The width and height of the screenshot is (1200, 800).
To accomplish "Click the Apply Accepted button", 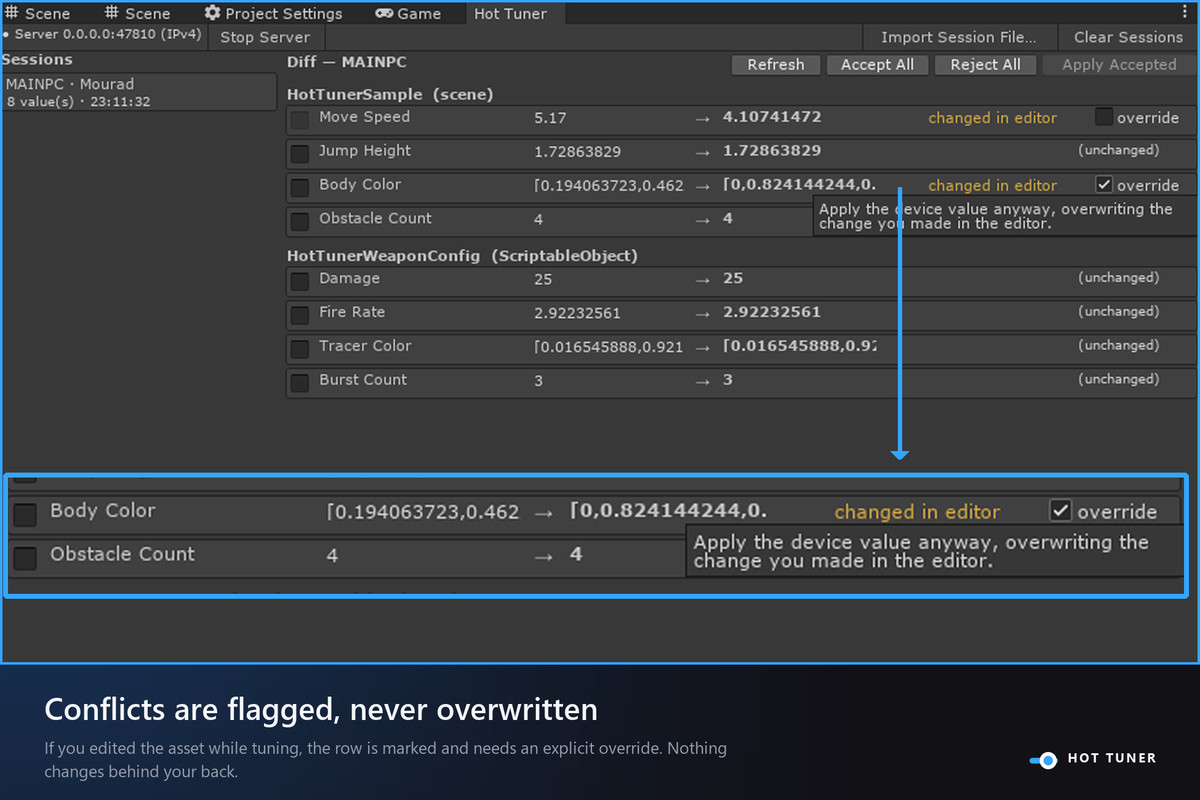I will tap(1119, 65).
